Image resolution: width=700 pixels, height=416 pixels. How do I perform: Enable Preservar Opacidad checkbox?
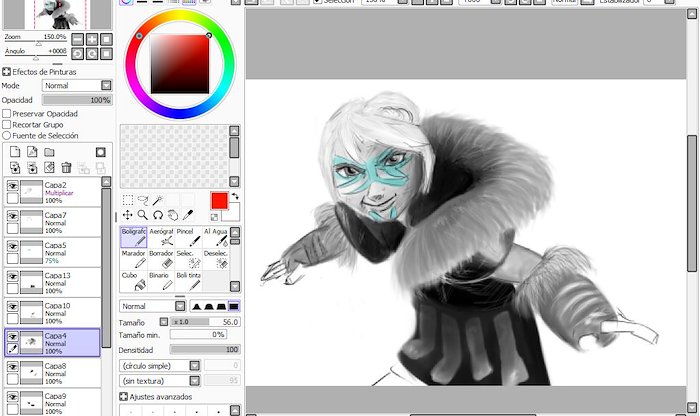point(7,114)
